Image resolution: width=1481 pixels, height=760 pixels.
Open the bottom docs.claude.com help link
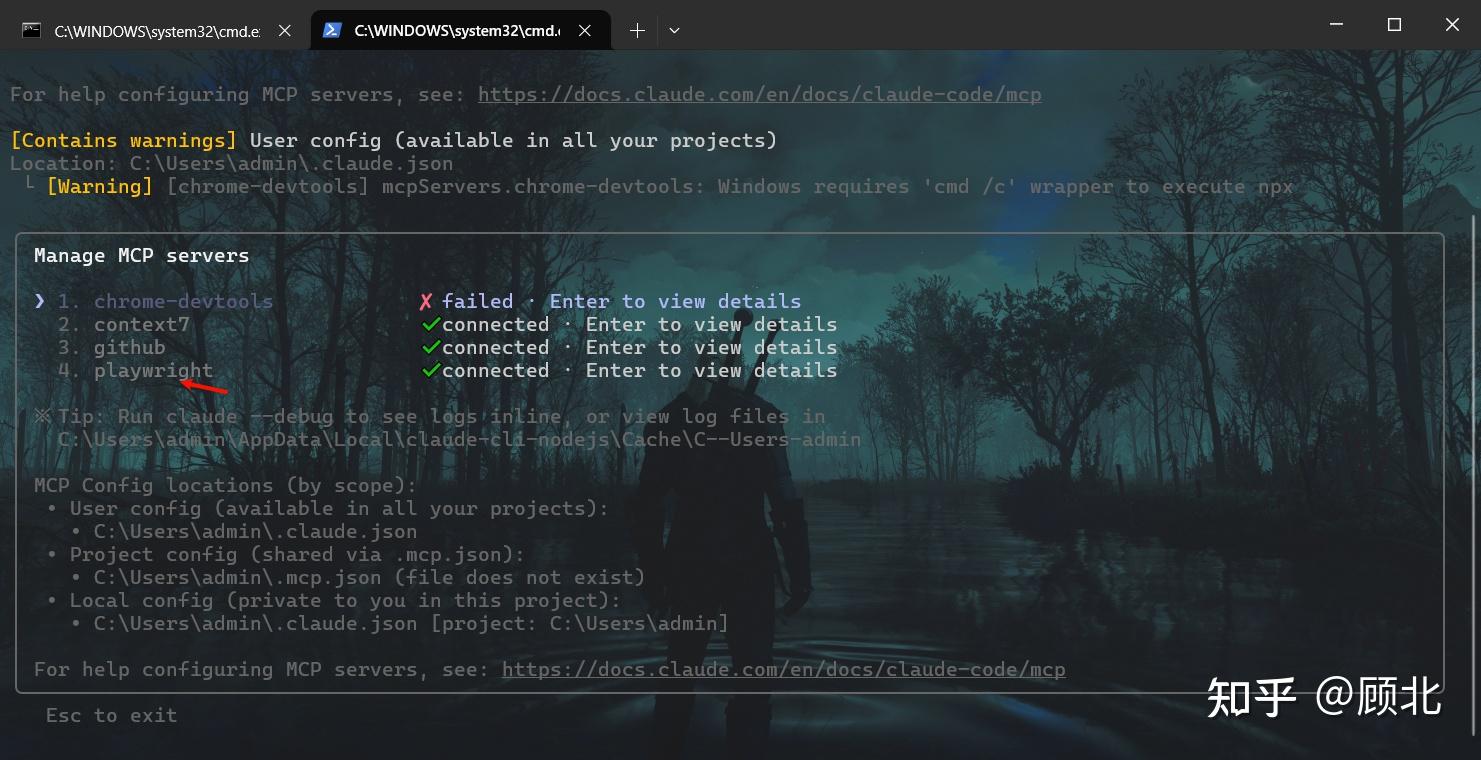[x=783, y=669]
